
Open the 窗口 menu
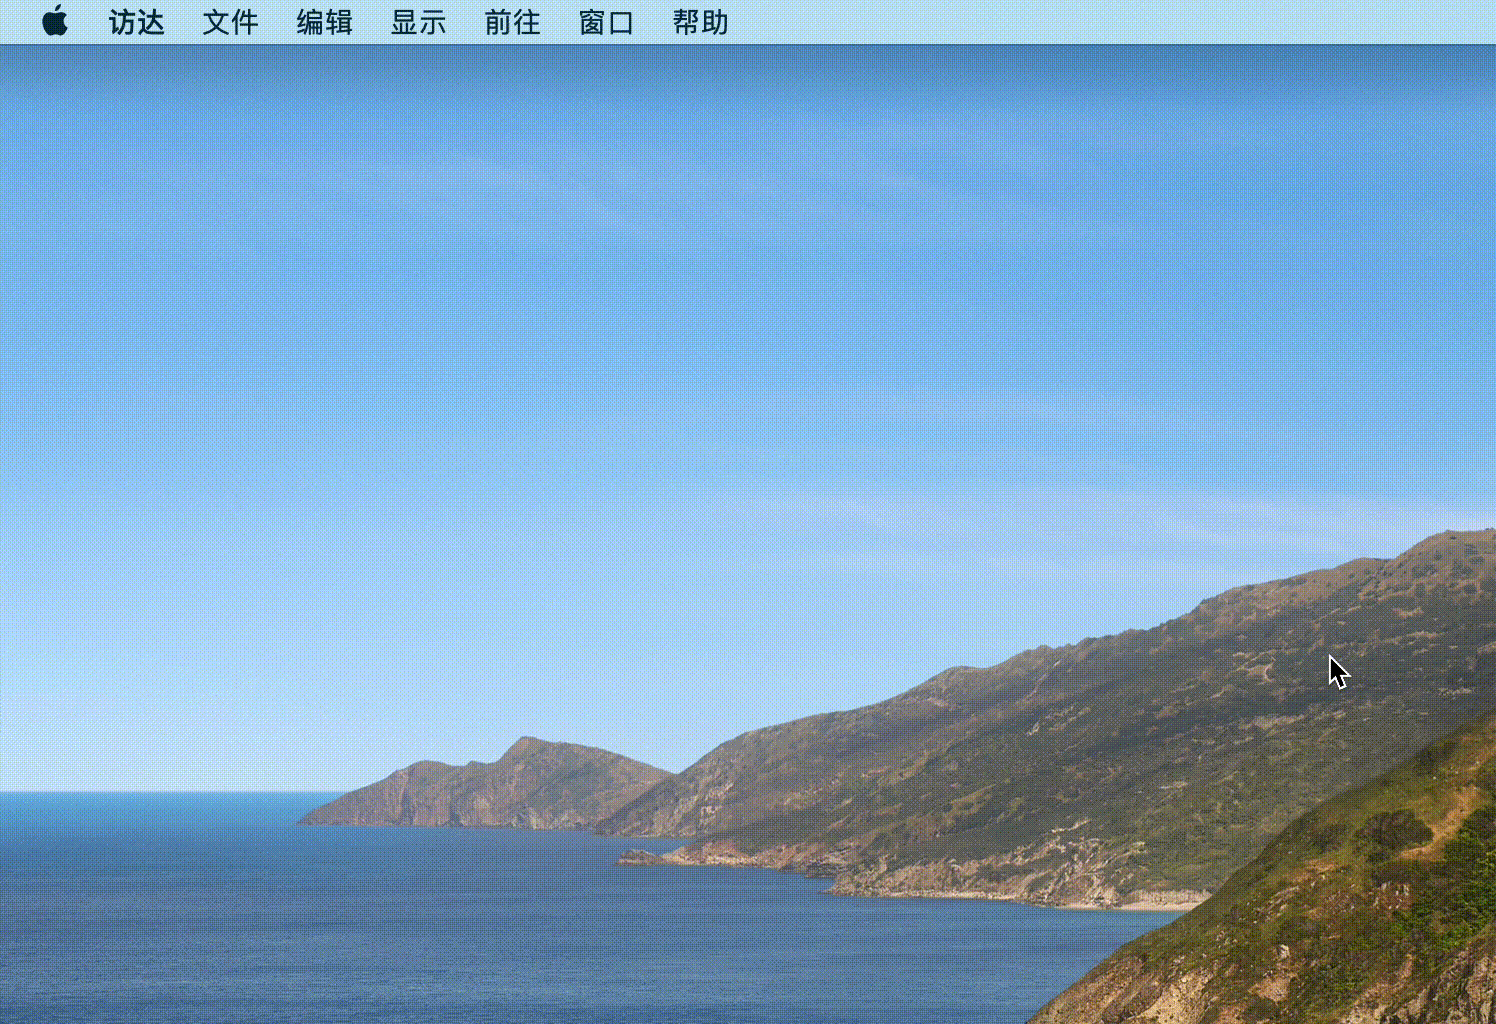pos(607,22)
